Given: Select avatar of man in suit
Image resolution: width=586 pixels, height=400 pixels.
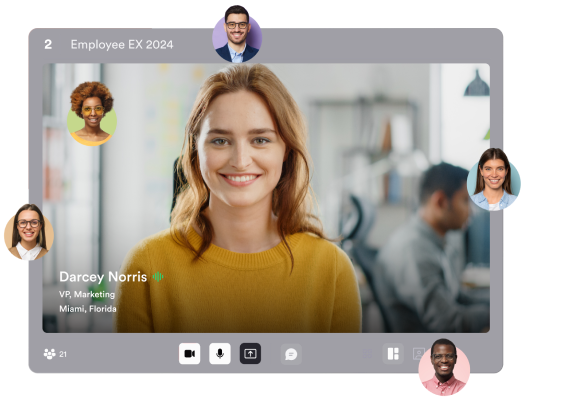Looking at the screenshot, I should [237, 34].
